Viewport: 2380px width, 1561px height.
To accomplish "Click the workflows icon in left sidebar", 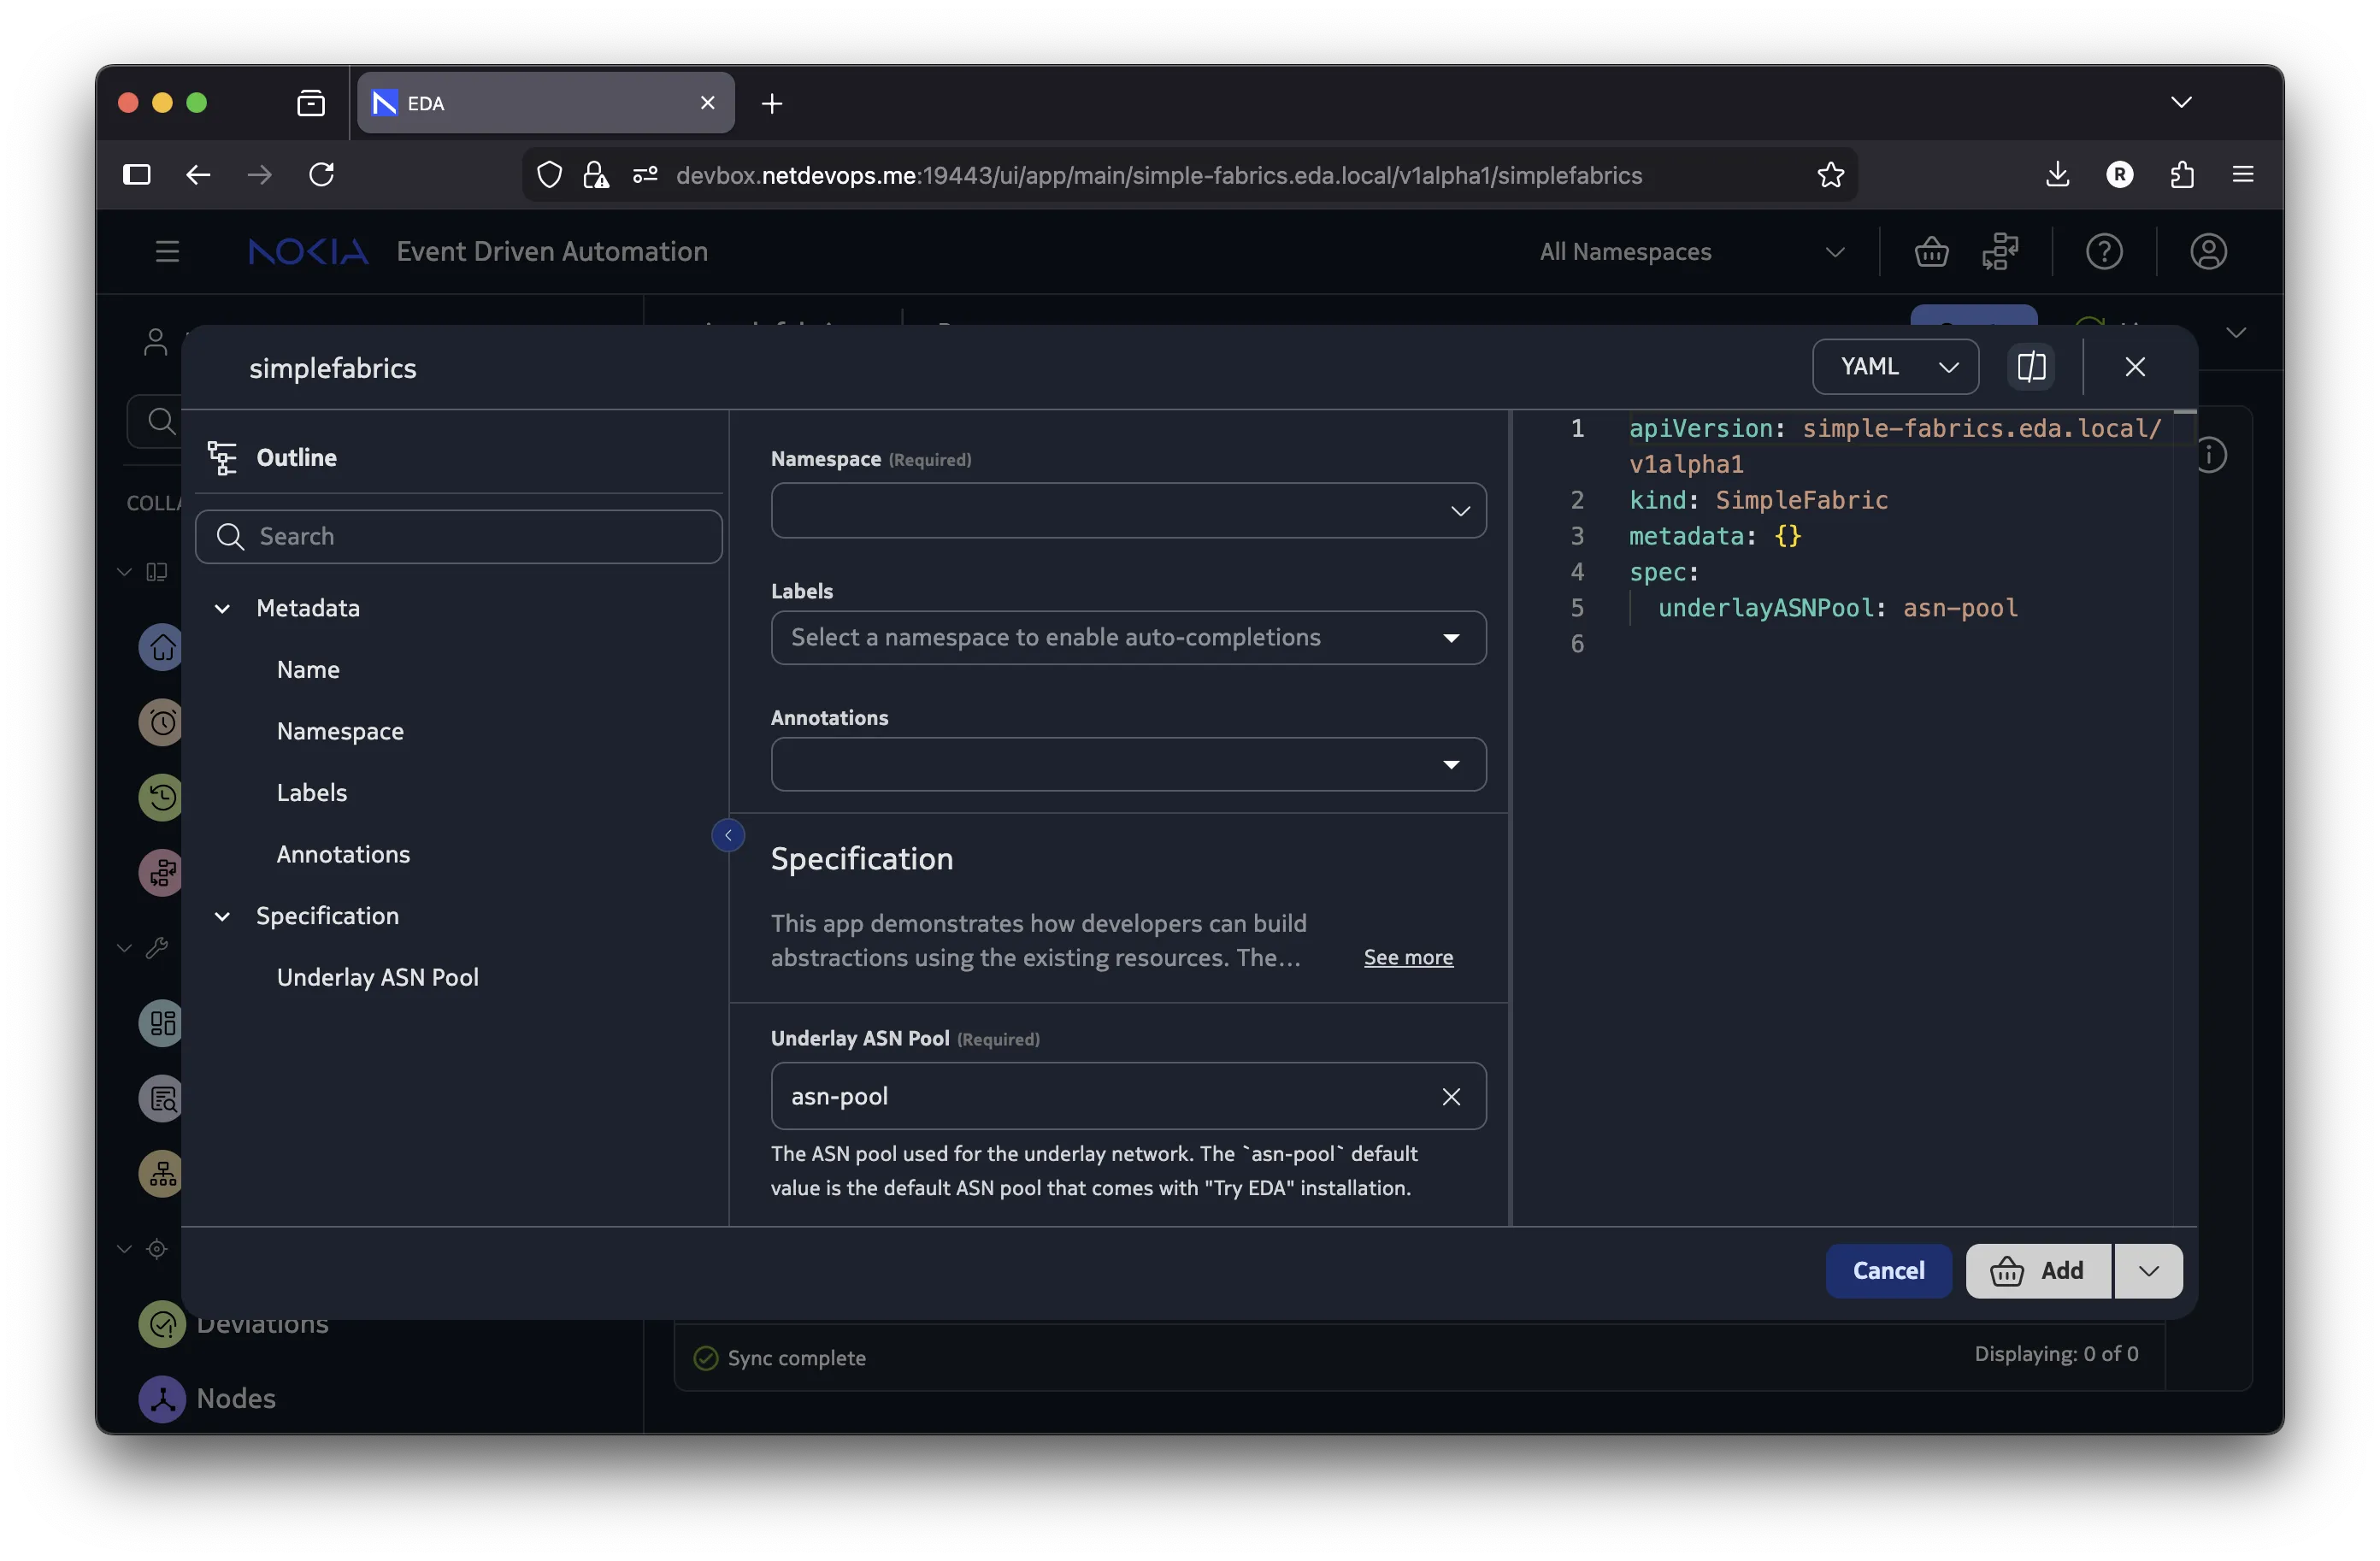I will 162,873.
